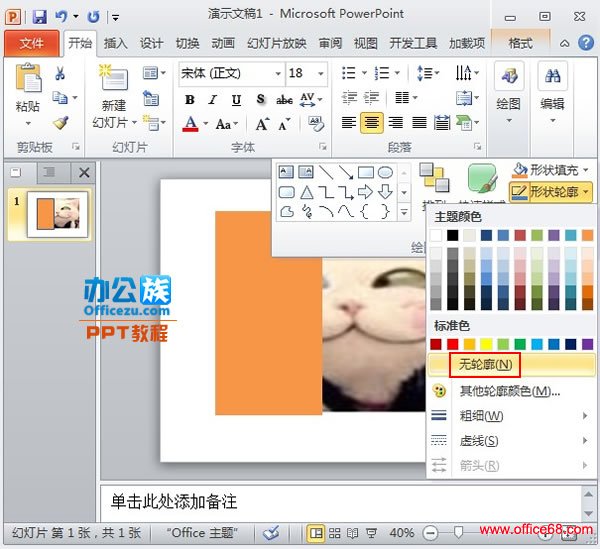This screenshot has width=600, height=549.
Task: Apply text shadow with S icon
Action: [x=260, y=100]
